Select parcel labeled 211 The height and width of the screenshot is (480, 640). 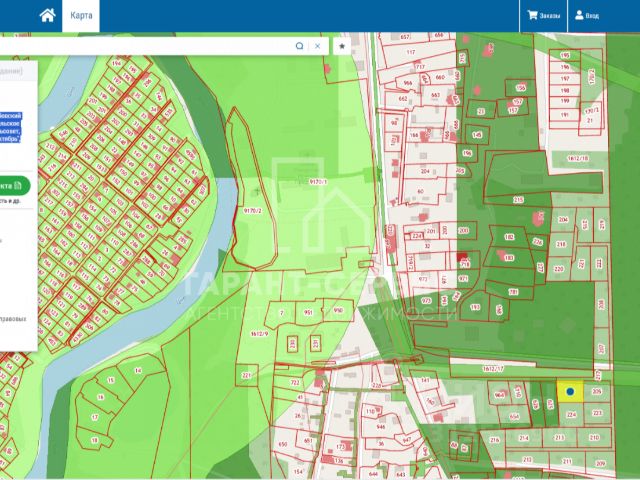click(x=567, y=461)
